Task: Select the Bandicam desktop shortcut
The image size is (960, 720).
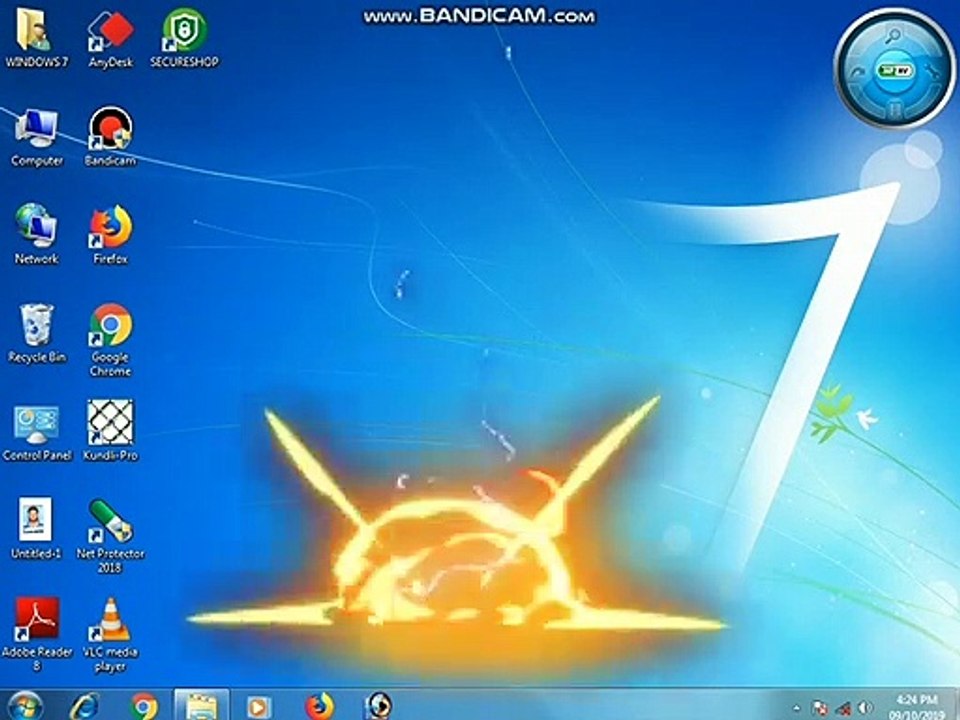Action: pos(110,137)
